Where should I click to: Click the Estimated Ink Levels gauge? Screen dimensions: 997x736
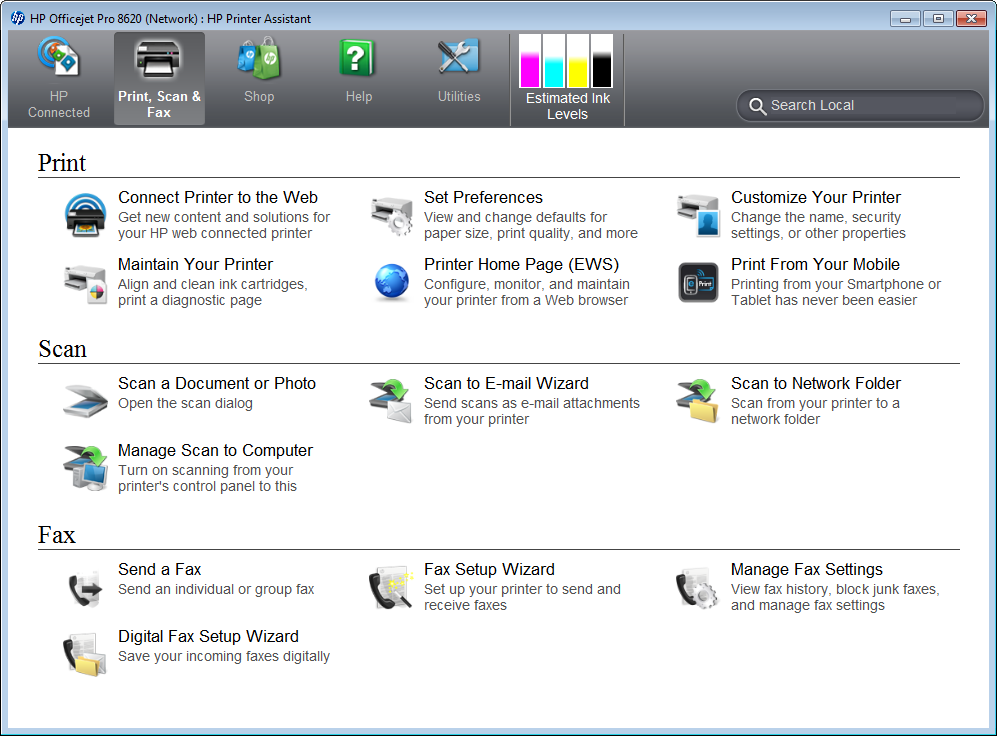567,78
